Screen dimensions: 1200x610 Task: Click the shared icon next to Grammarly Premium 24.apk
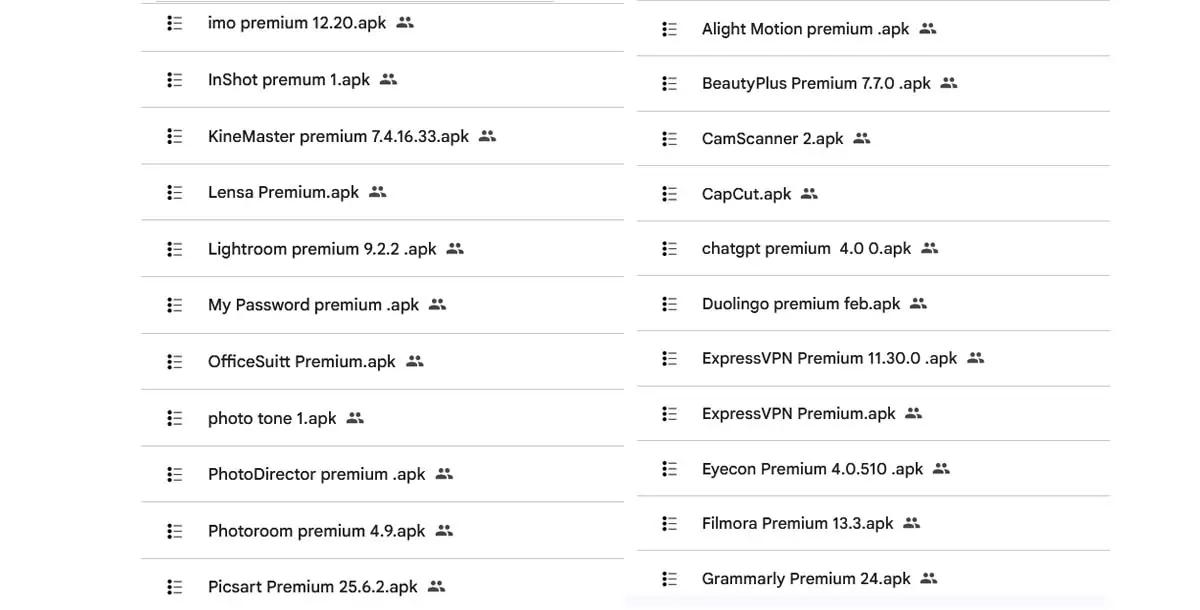point(929,578)
